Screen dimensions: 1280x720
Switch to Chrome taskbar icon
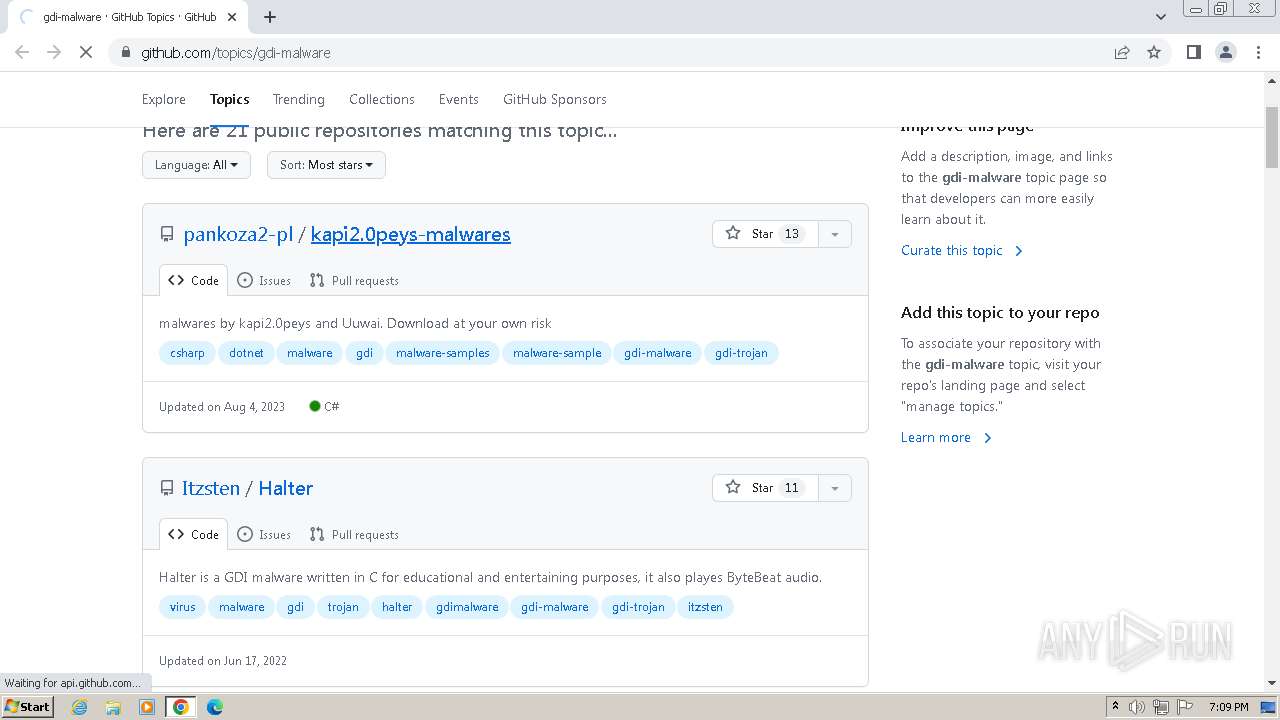click(x=181, y=707)
